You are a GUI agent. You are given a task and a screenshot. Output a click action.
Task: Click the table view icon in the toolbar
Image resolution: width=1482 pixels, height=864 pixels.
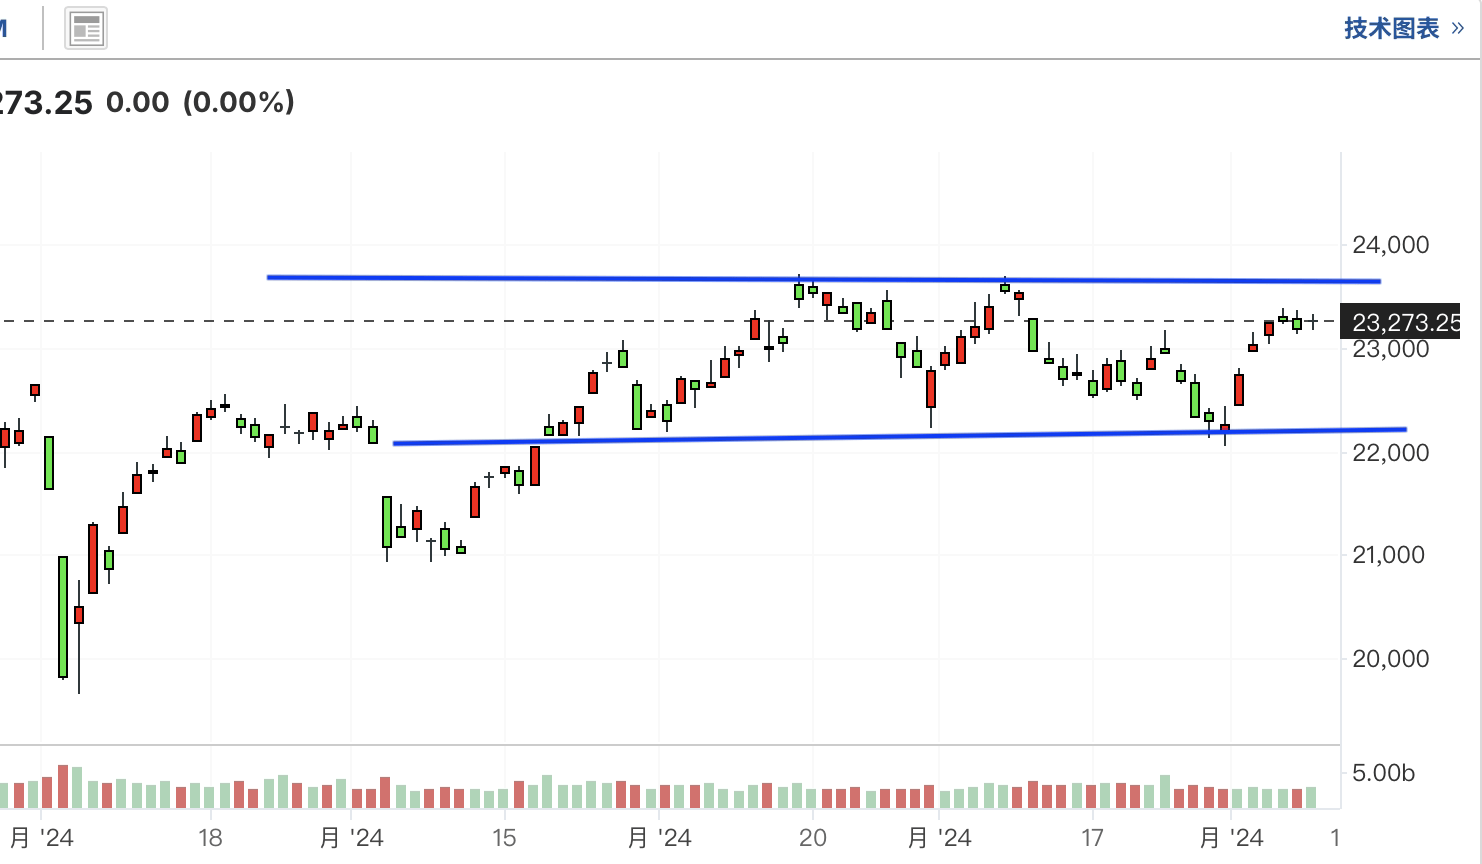pyautogui.click(x=86, y=29)
